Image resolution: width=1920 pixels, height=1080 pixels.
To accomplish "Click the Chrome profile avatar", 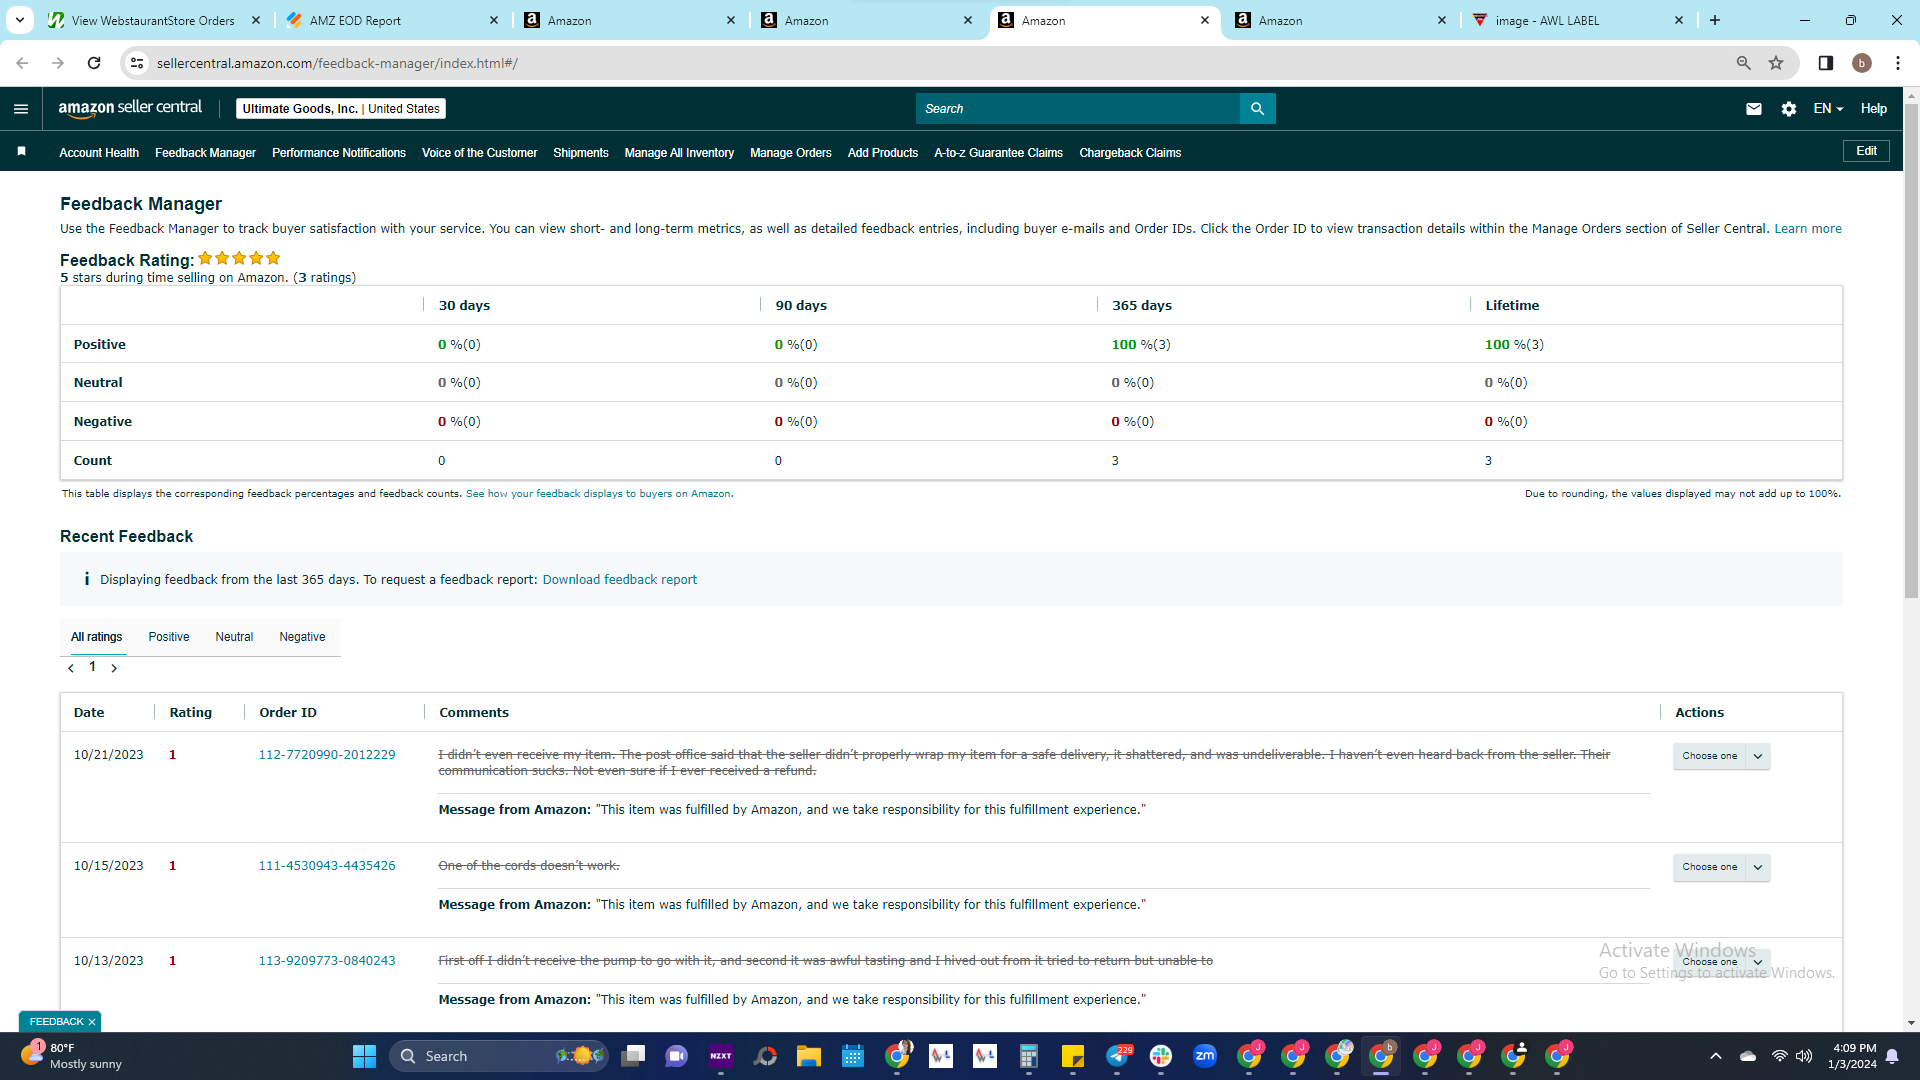I will [x=1862, y=63].
